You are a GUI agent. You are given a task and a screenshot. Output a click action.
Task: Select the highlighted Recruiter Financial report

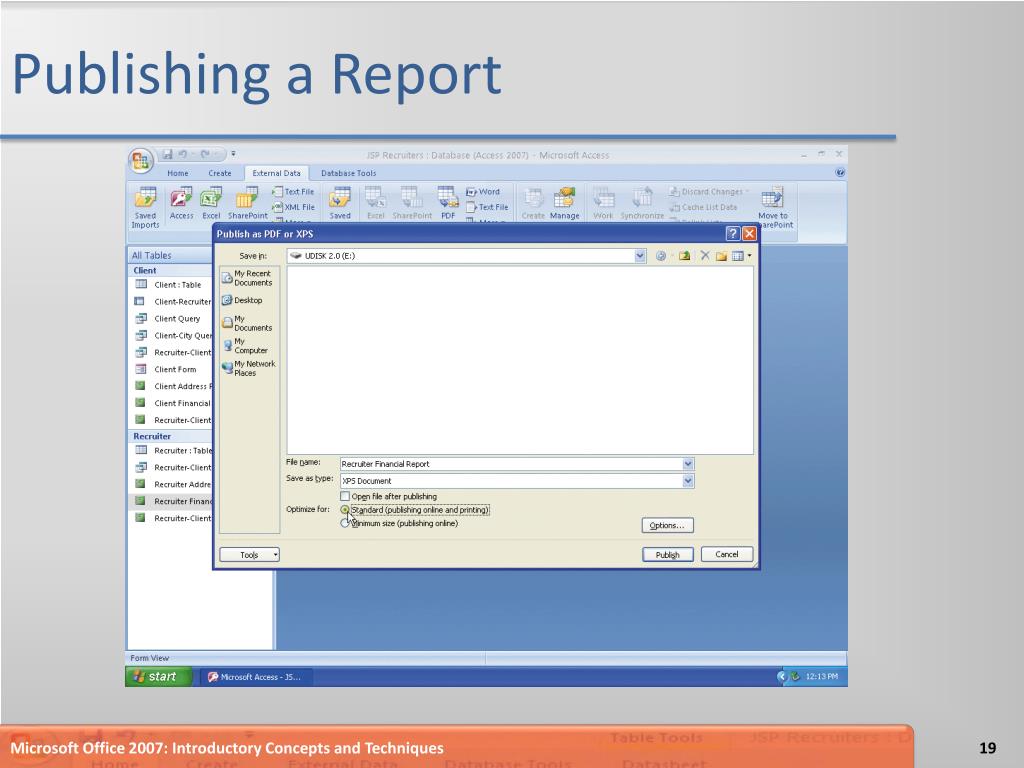coord(171,501)
